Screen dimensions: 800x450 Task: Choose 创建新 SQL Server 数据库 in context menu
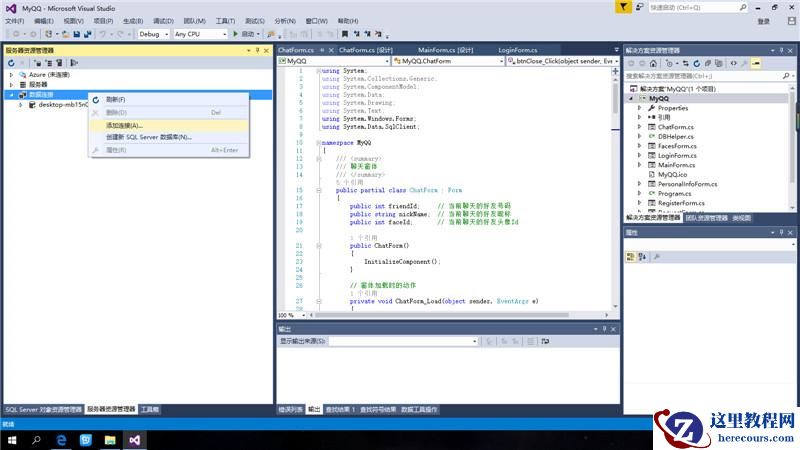coord(148,136)
